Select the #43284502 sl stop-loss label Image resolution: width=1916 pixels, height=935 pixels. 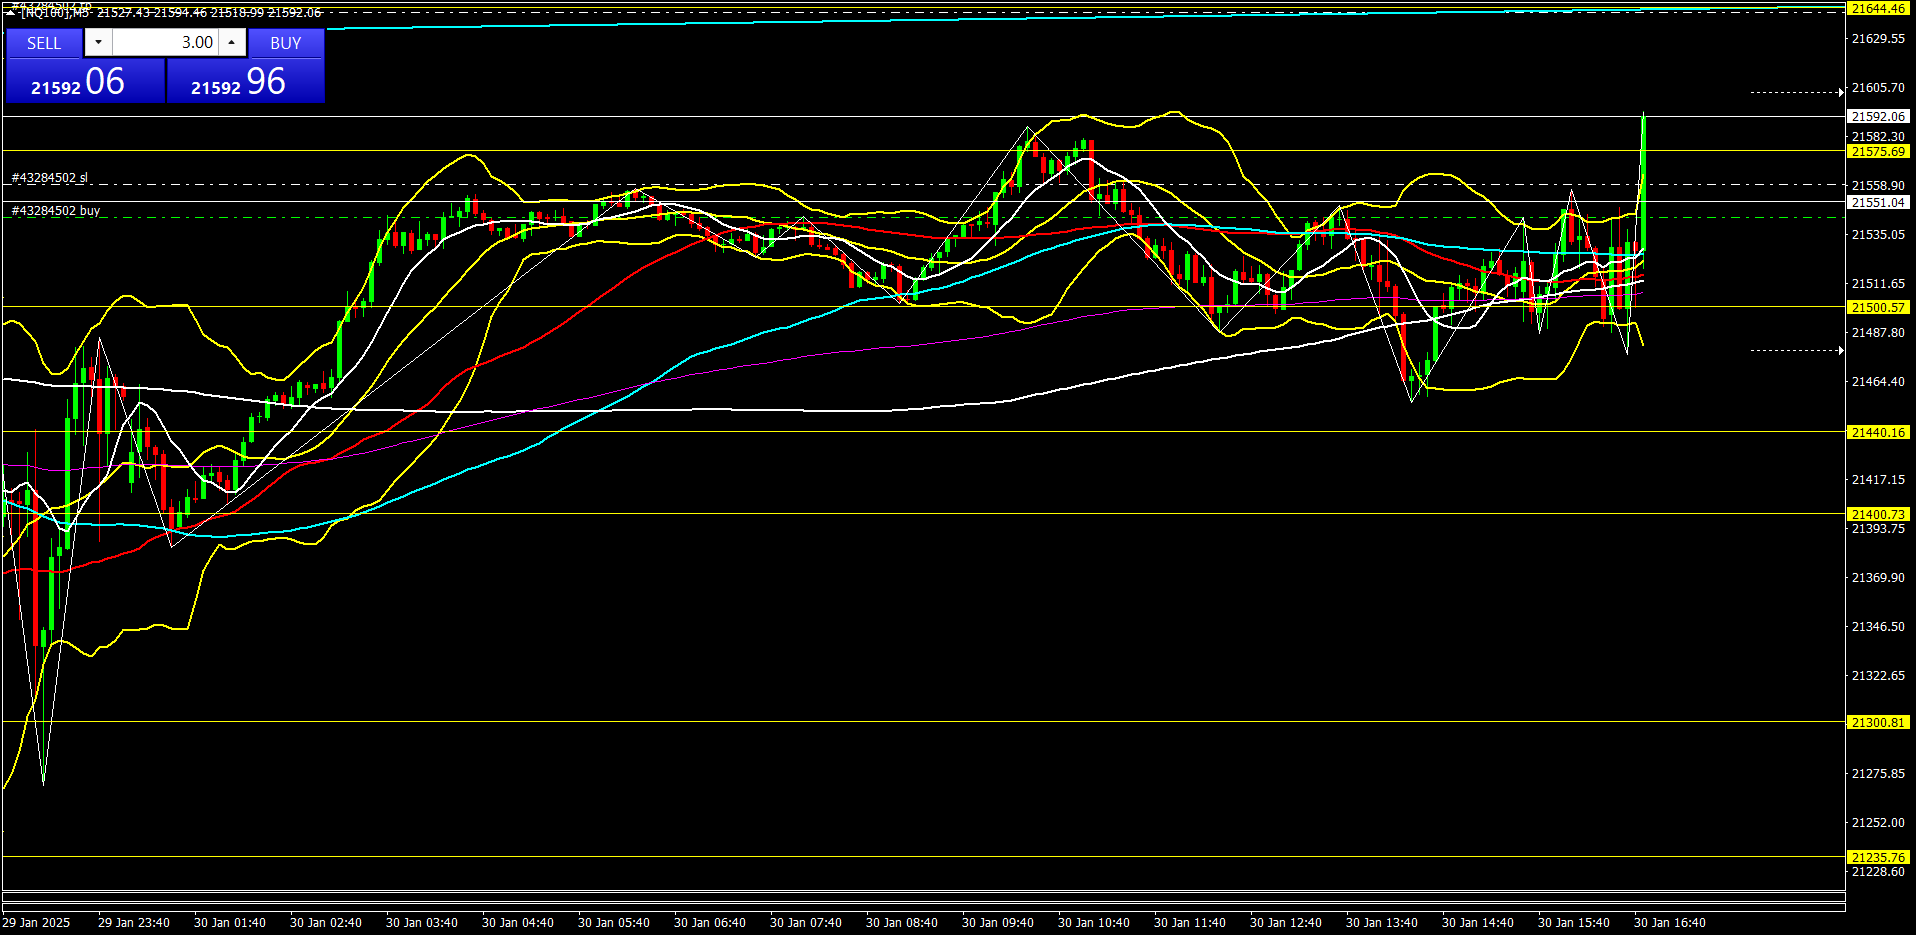50,178
